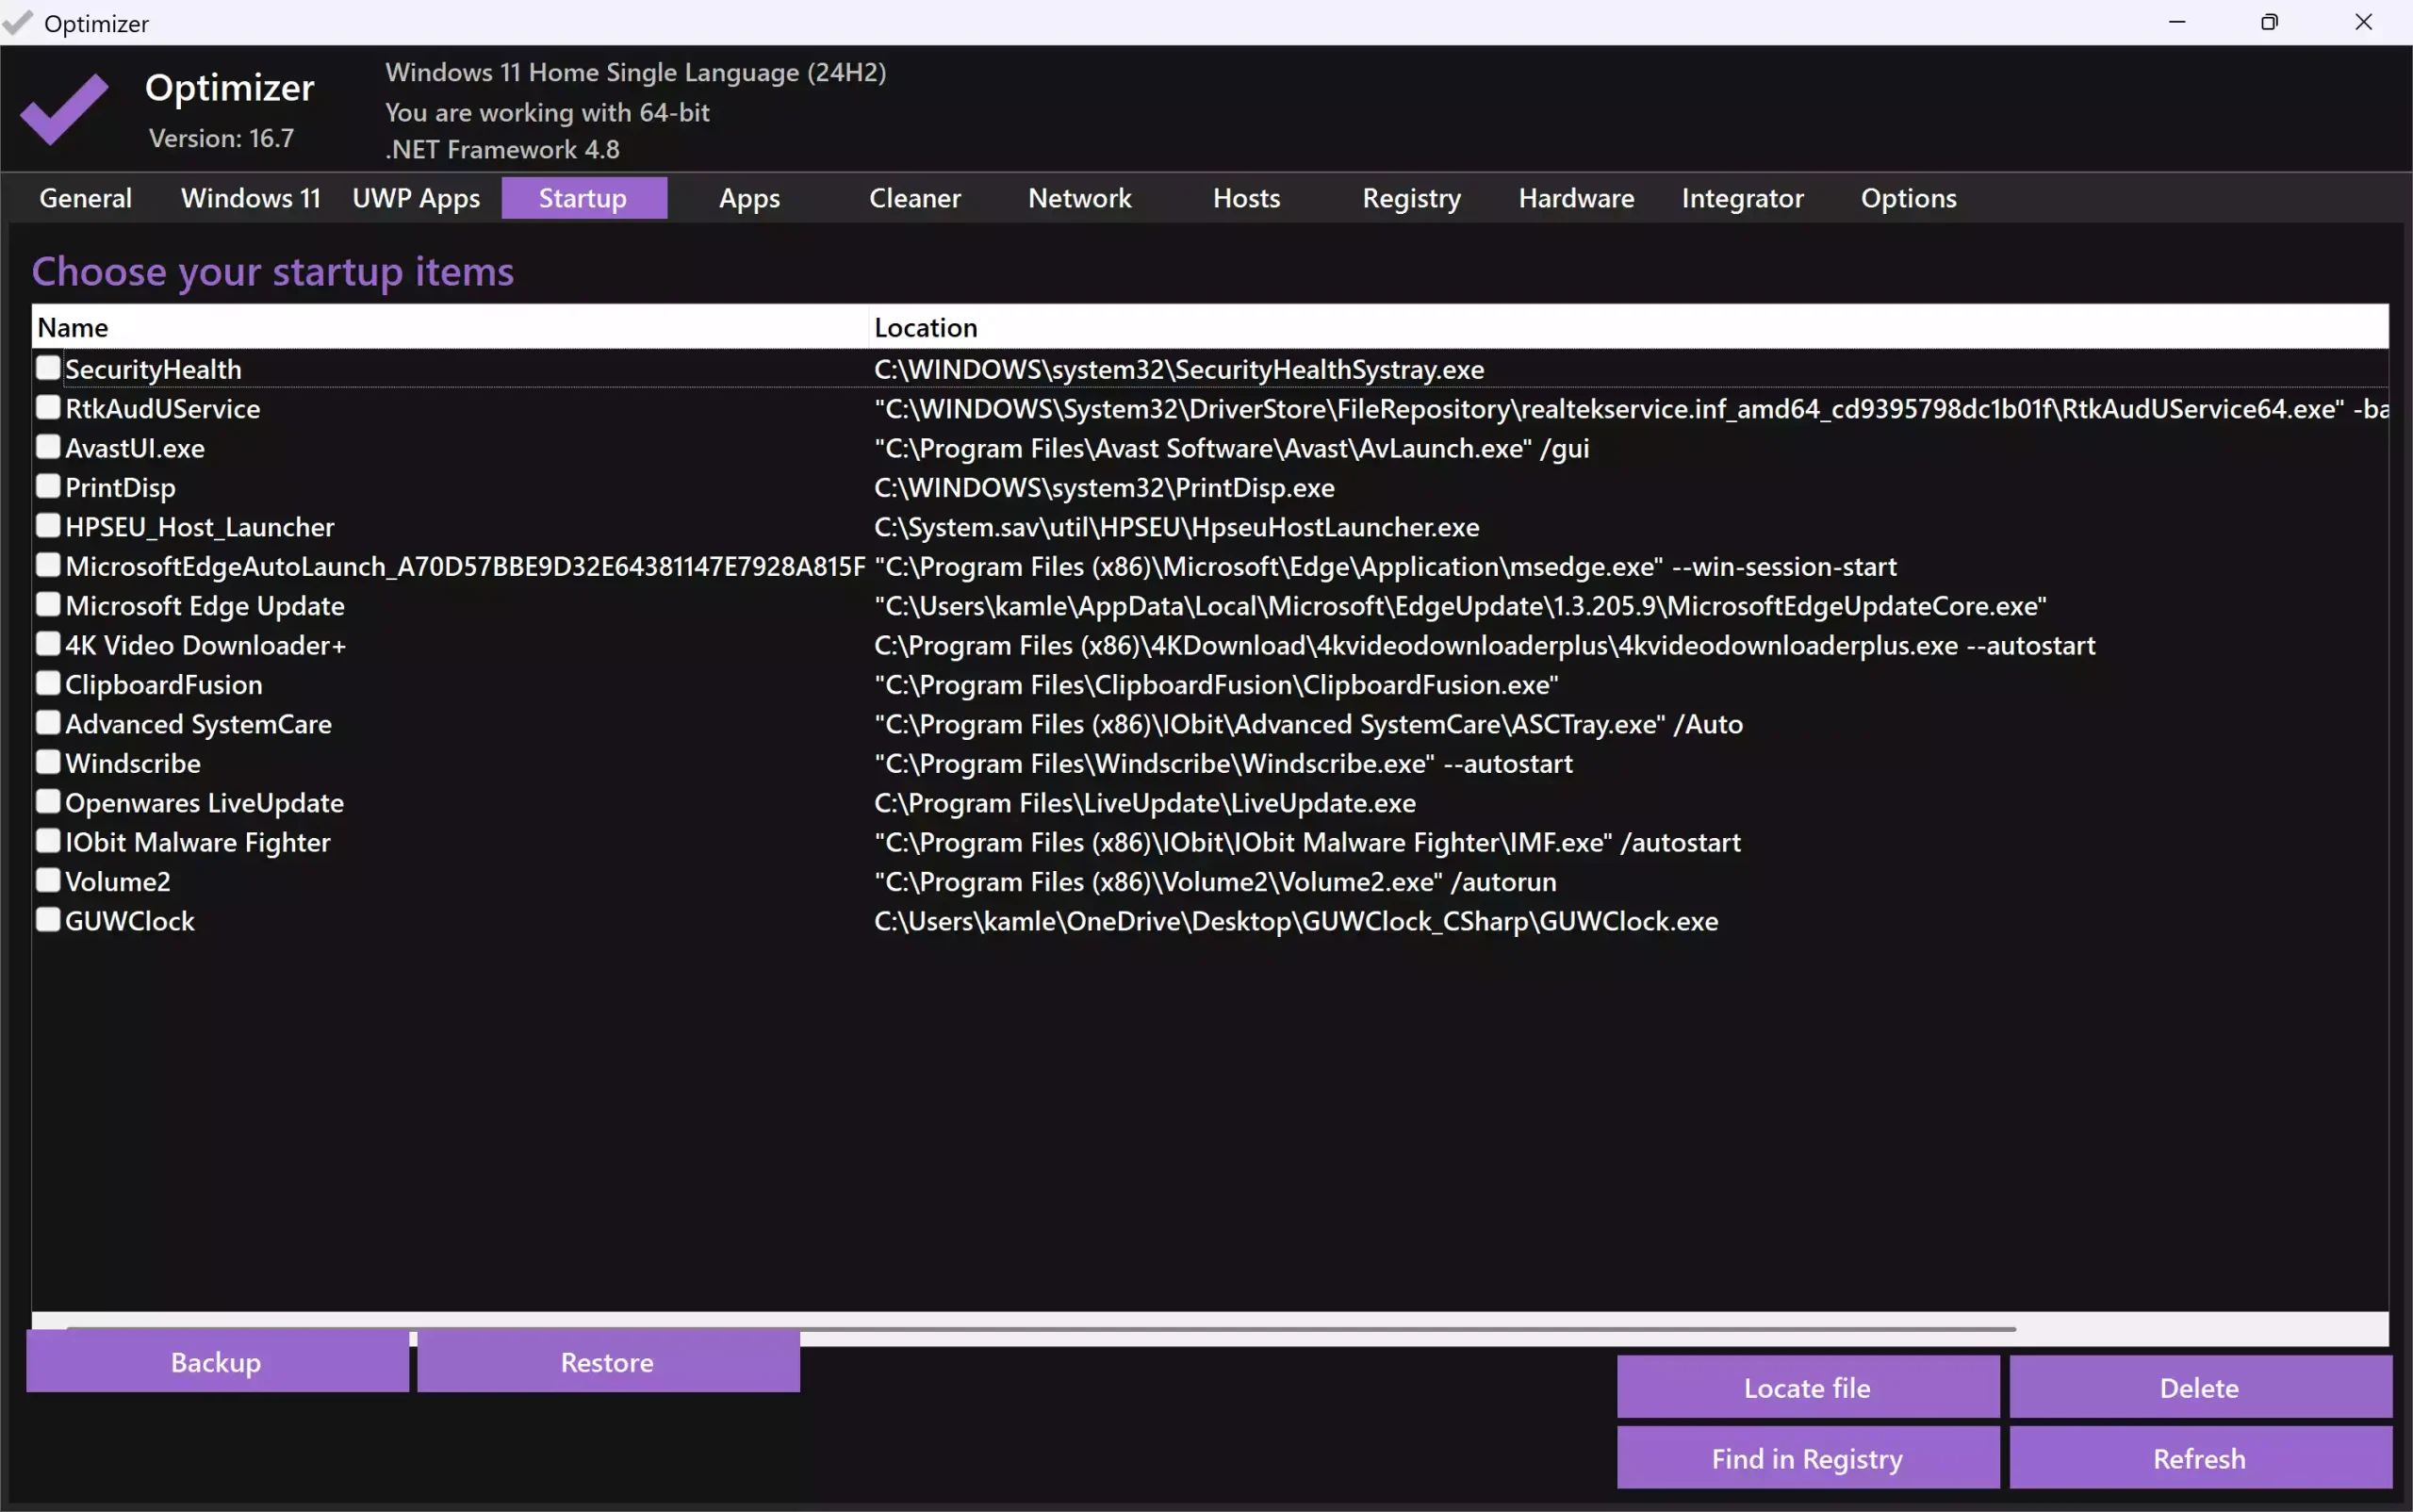Image resolution: width=2413 pixels, height=1512 pixels.
Task: Switch to the Options tab
Action: [1909, 198]
